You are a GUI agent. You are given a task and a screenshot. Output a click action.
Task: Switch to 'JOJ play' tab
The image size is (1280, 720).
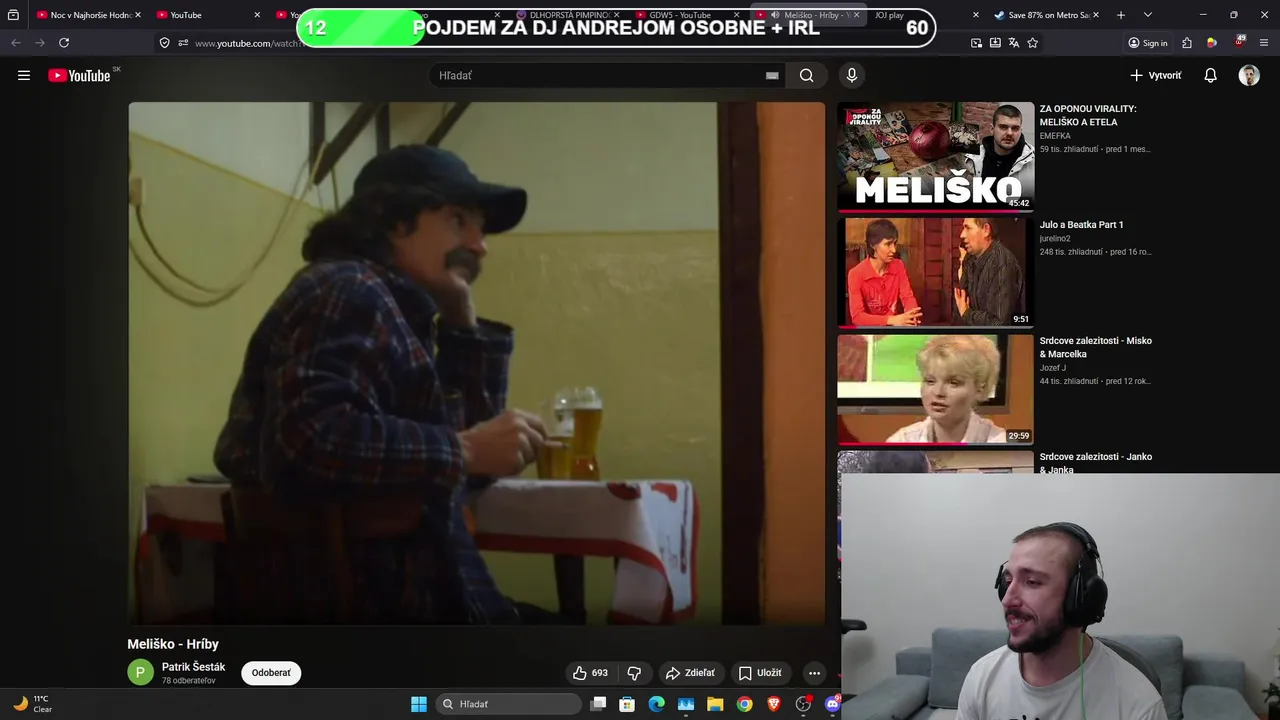pos(925,15)
